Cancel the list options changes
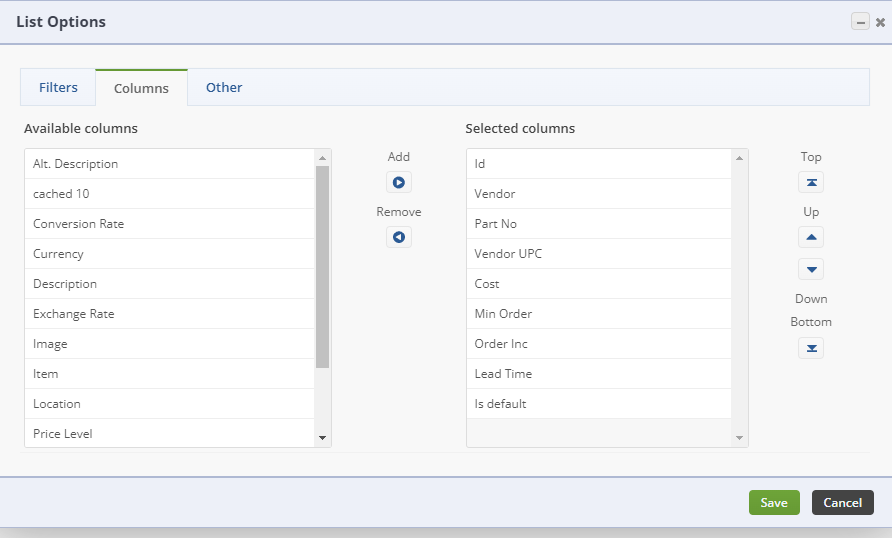Image resolution: width=892 pixels, height=538 pixels. (843, 503)
